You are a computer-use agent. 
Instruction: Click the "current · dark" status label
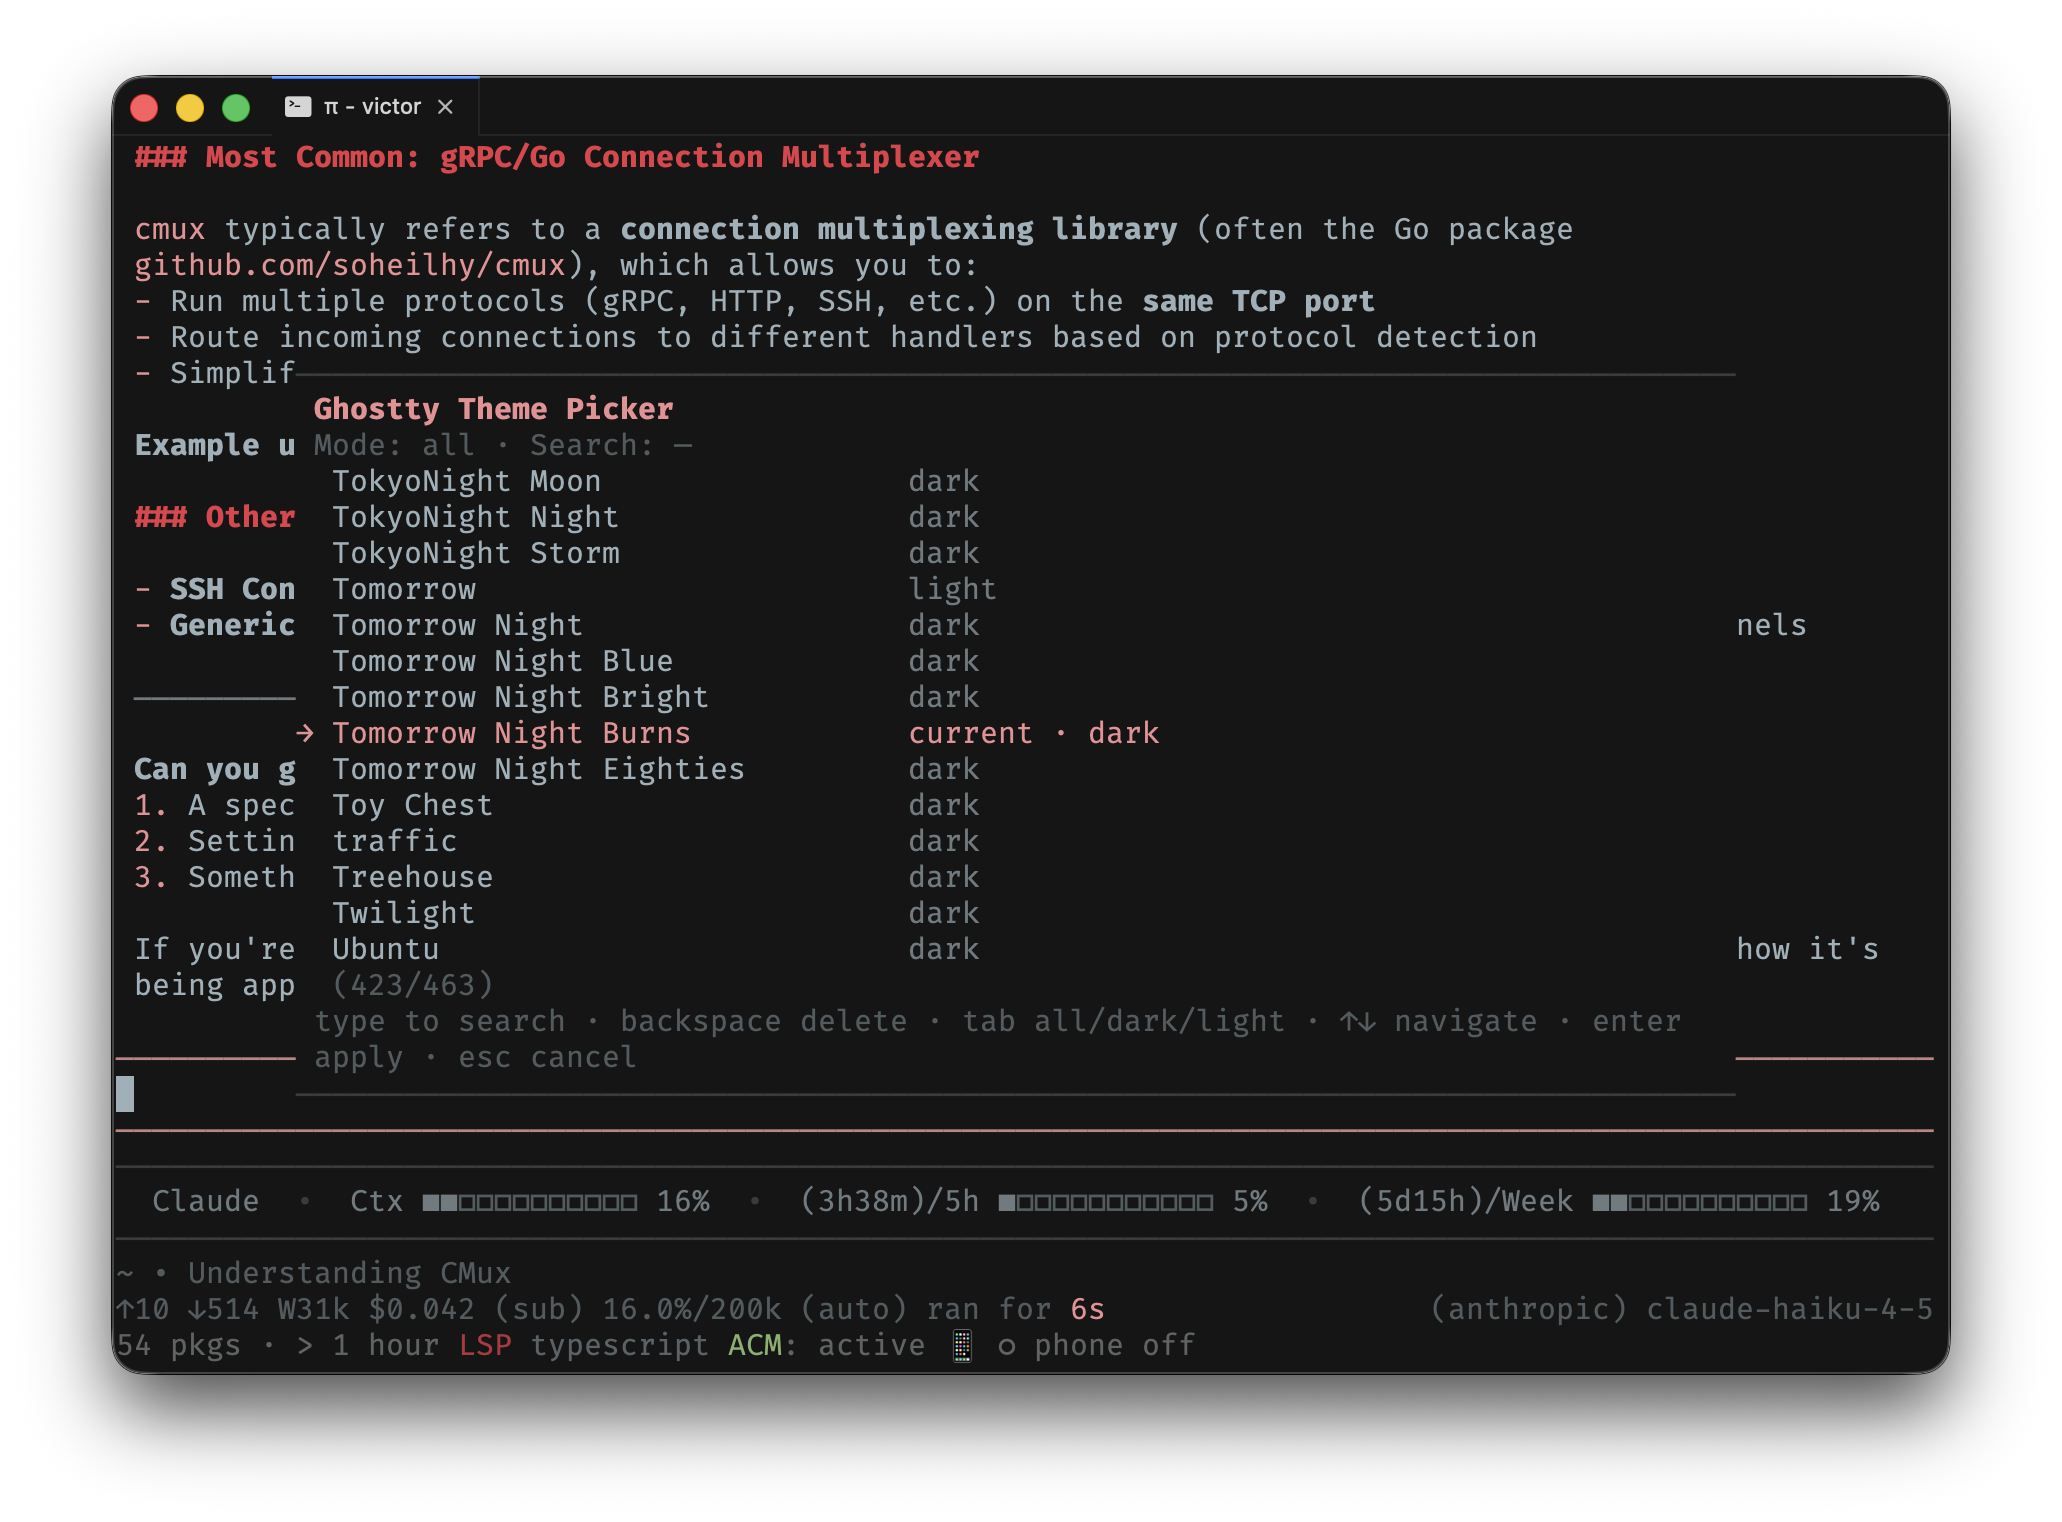click(x=1034, y=734)
